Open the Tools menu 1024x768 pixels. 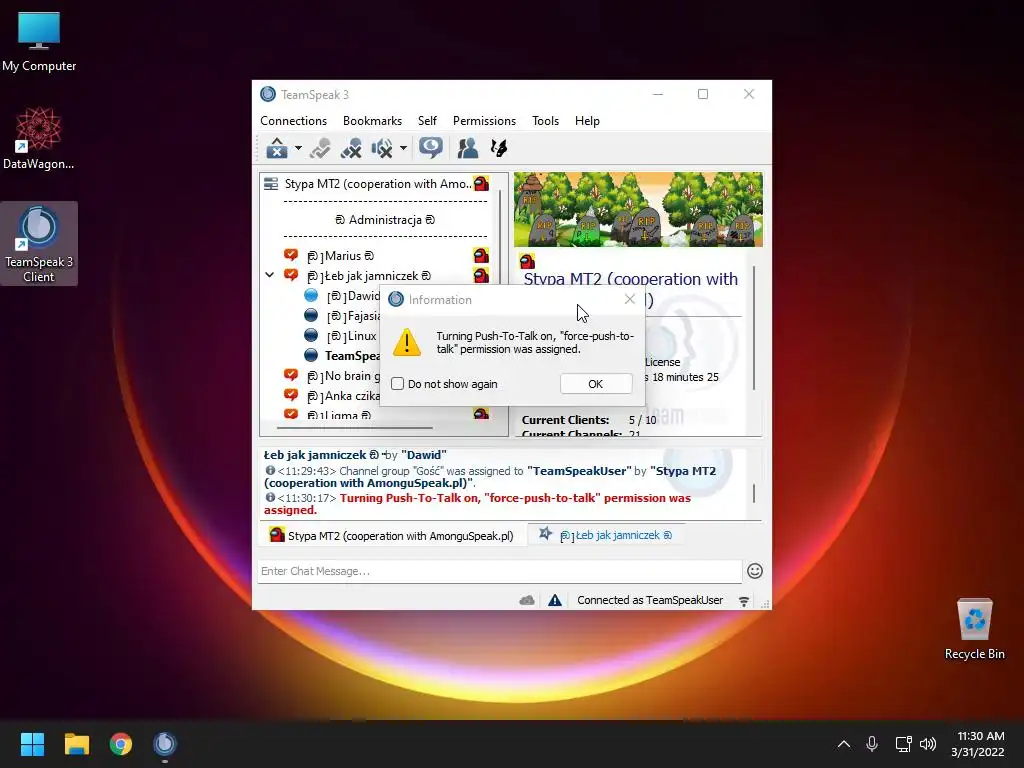tap(545, 121)
